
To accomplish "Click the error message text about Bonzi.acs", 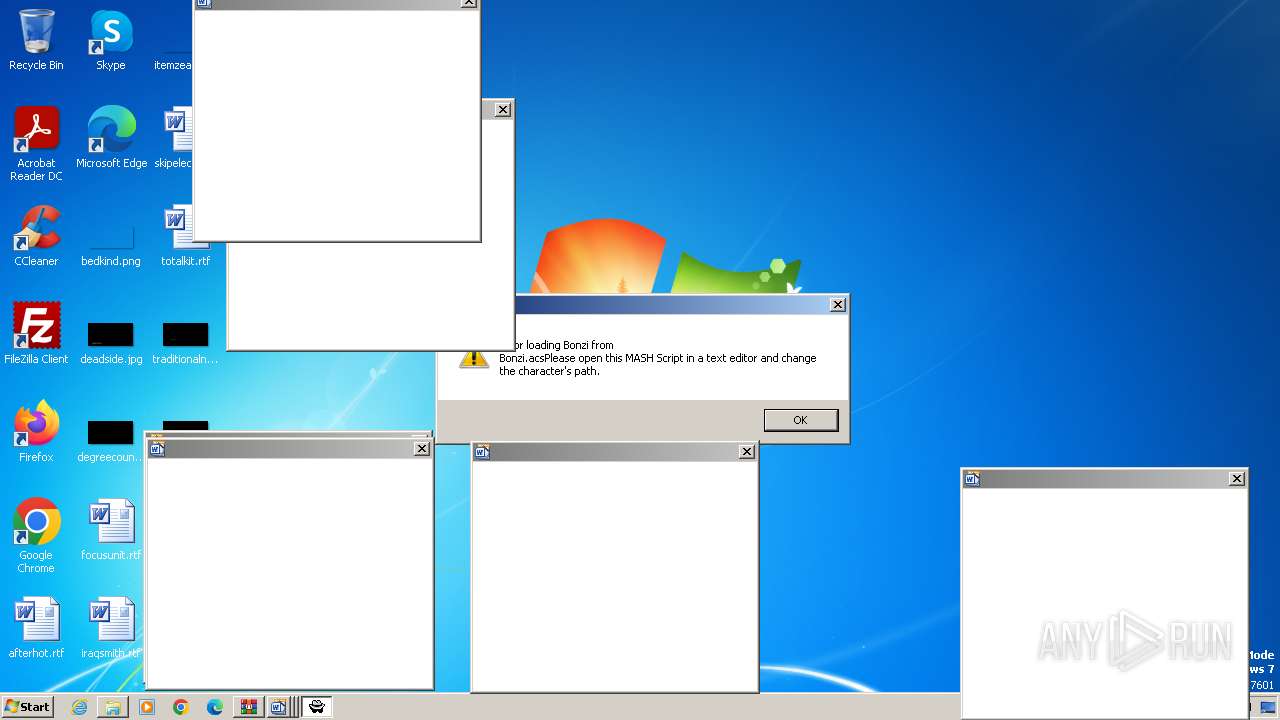I will [658, 358].
